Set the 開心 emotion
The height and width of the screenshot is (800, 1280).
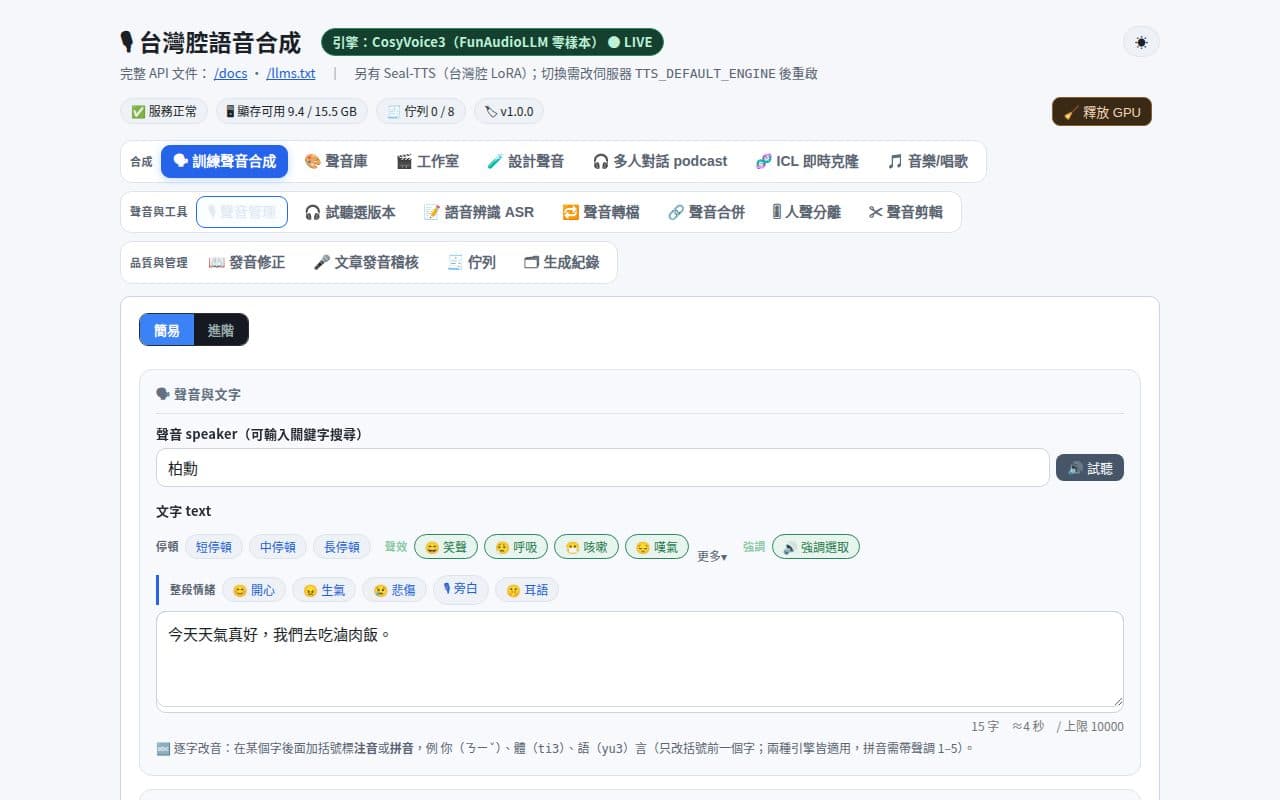(x=254, y=590)
